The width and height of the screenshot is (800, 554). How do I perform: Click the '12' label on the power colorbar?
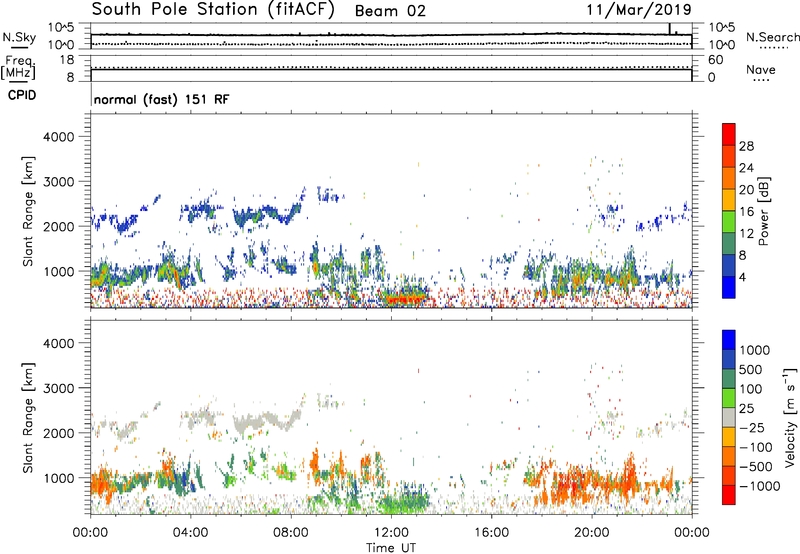point(746,234)
